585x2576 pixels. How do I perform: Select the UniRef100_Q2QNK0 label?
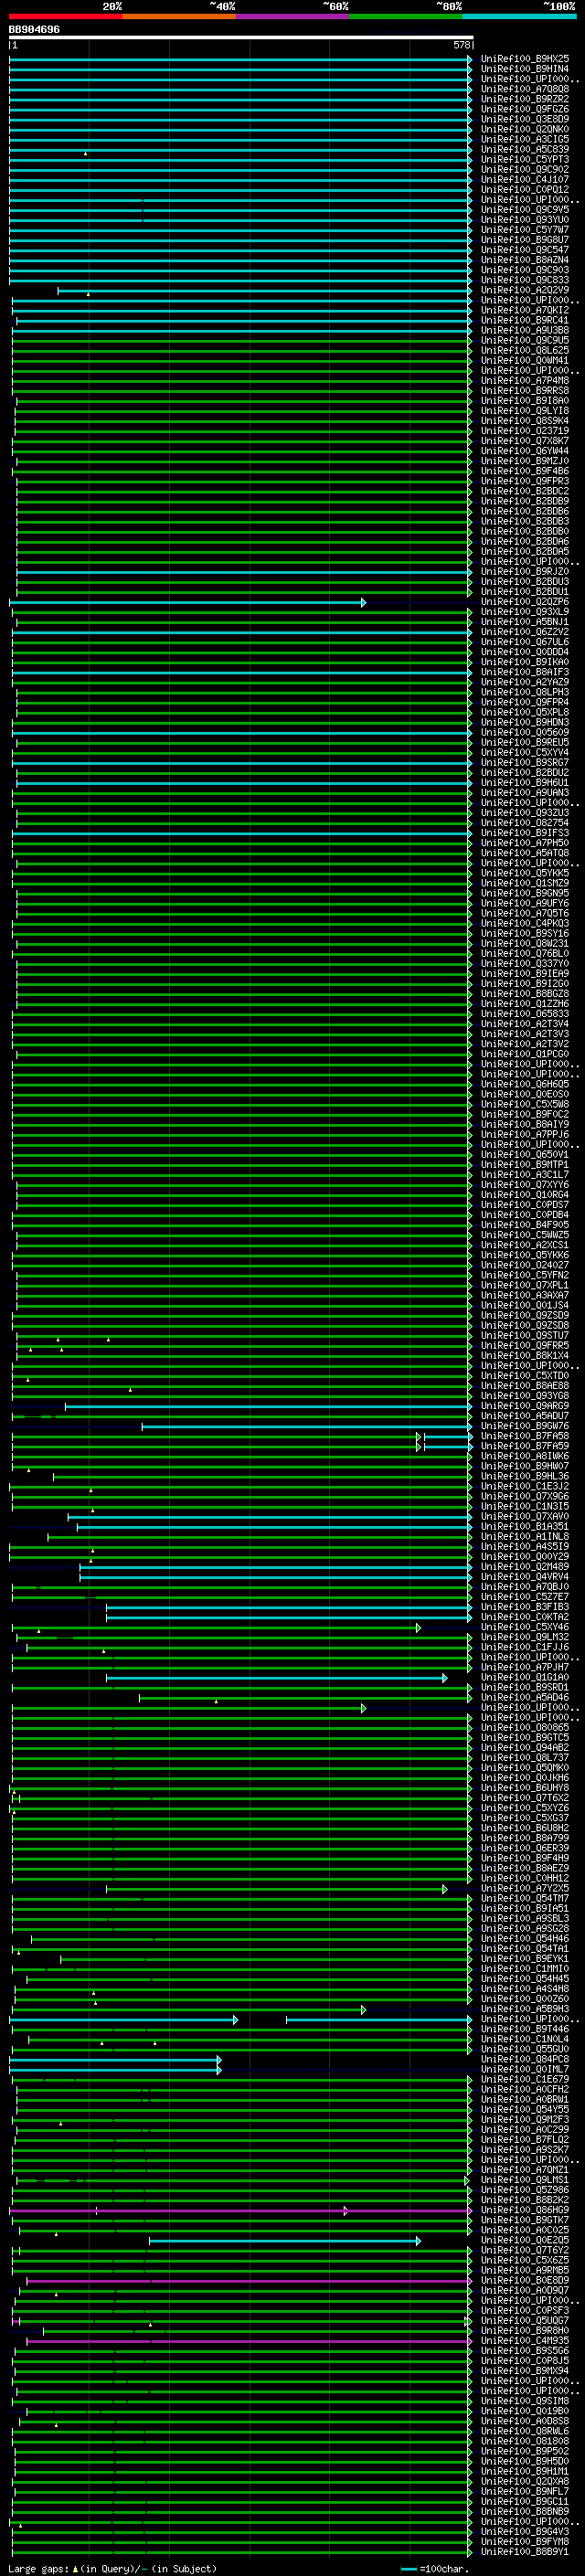coord(525,129)
